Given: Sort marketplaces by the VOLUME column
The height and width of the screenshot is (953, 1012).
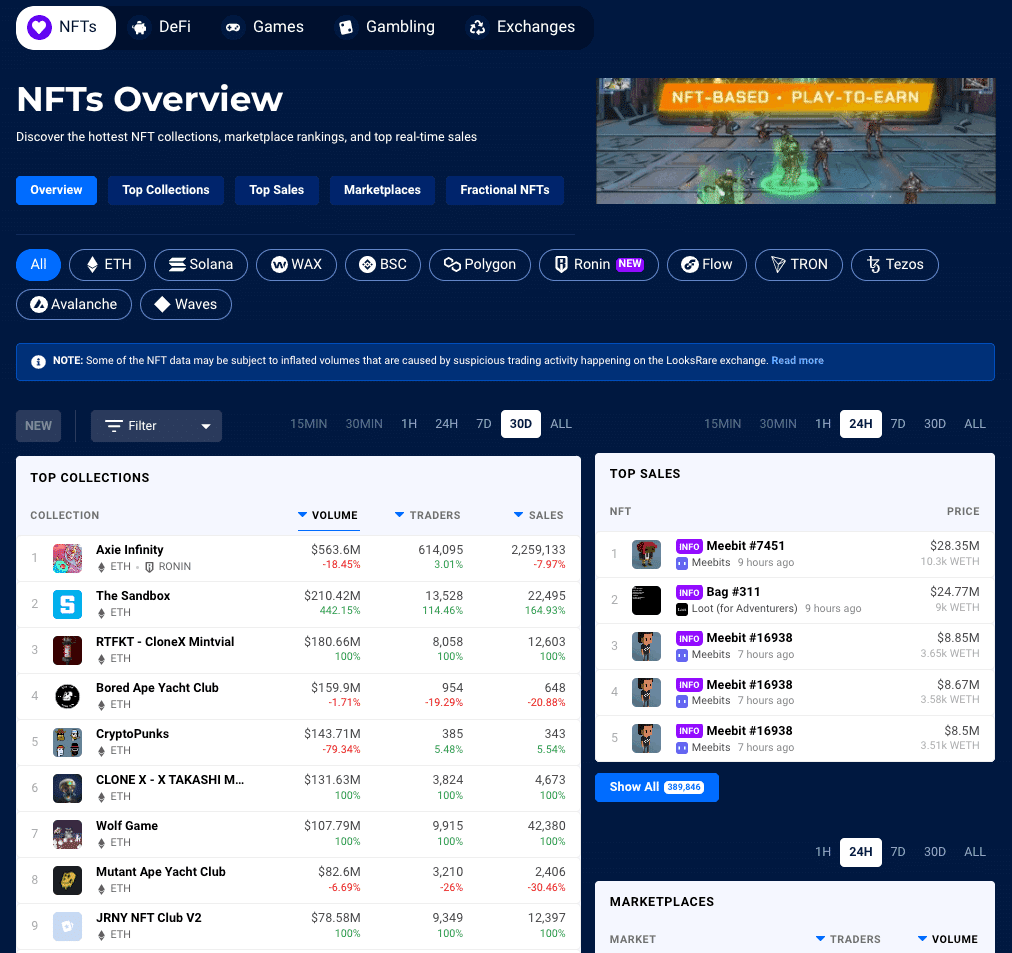Looking at the screenshot, I should (x=948, y=939).
